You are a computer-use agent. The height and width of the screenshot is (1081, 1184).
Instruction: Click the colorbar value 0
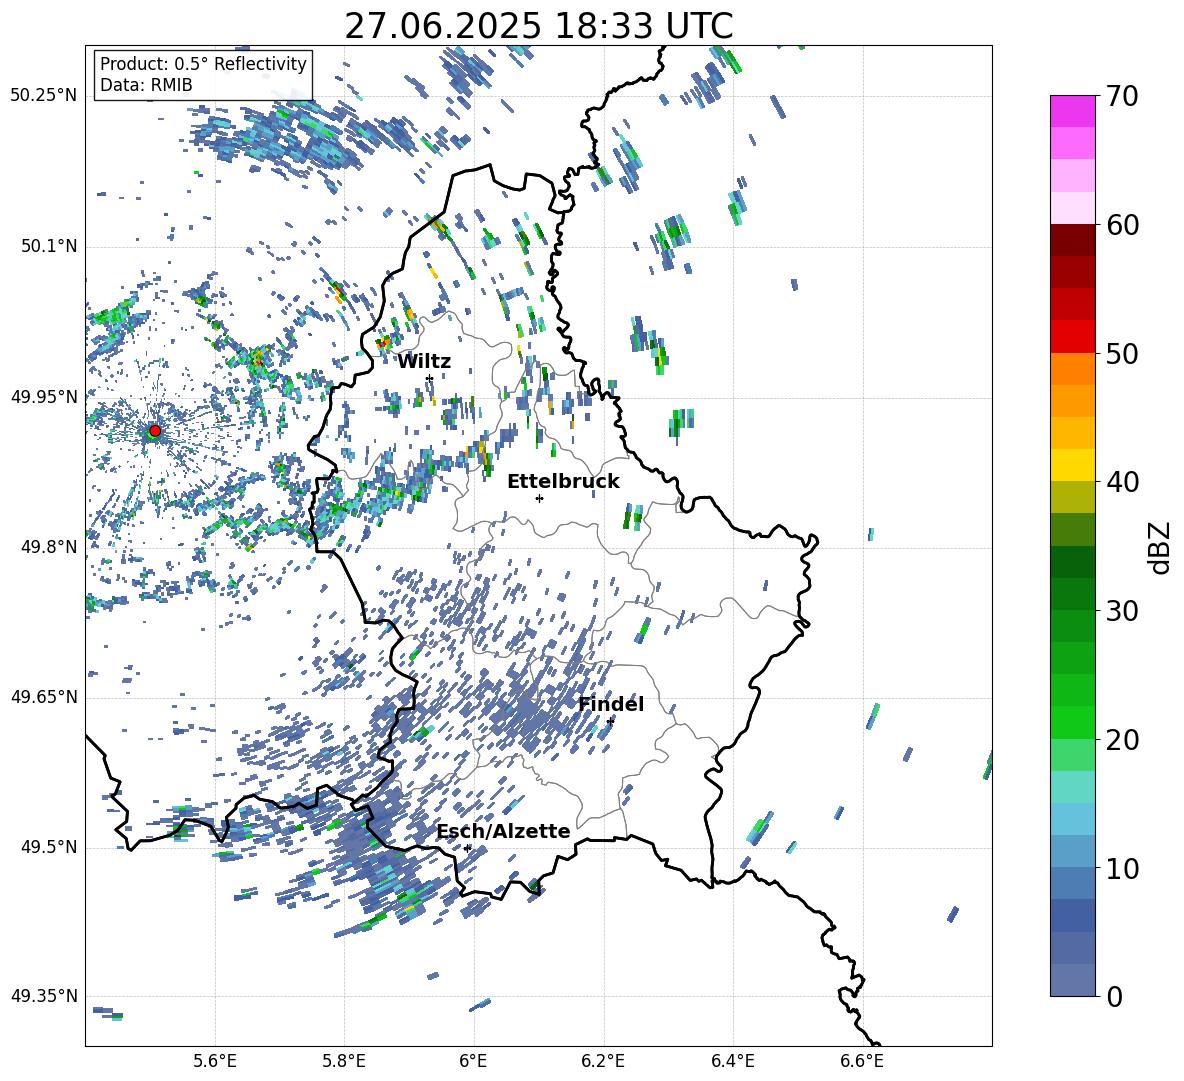[x=1115, y=996]
